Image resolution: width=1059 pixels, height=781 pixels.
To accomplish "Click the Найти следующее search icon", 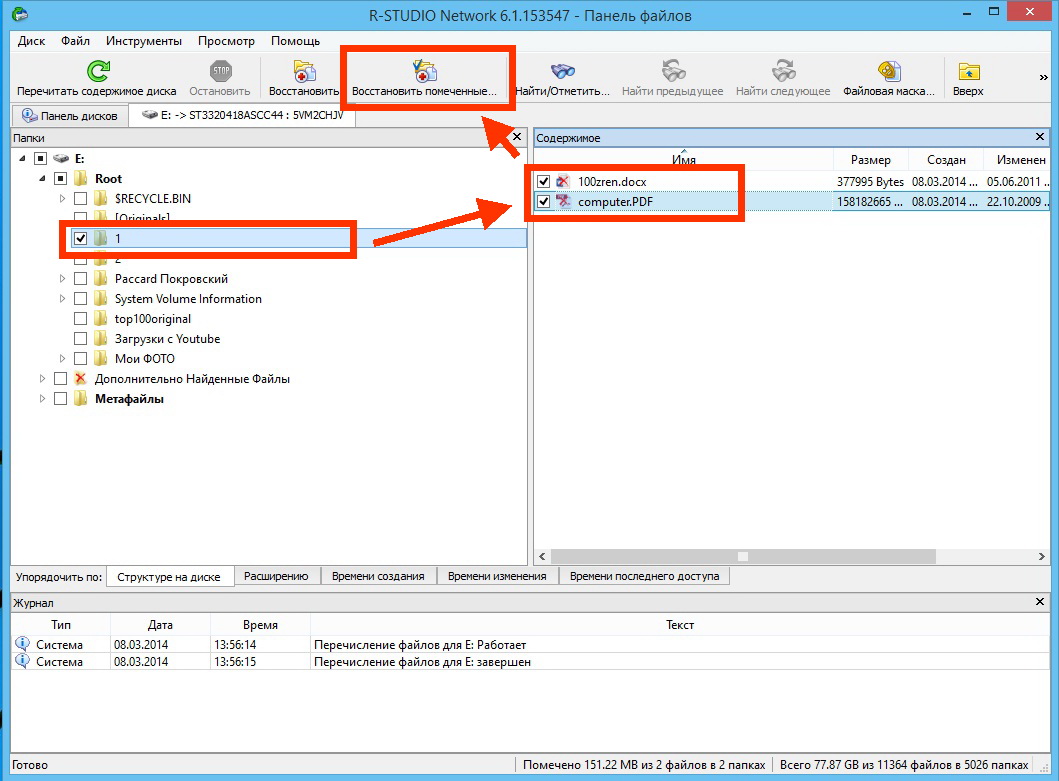I will tap(782, 71).
